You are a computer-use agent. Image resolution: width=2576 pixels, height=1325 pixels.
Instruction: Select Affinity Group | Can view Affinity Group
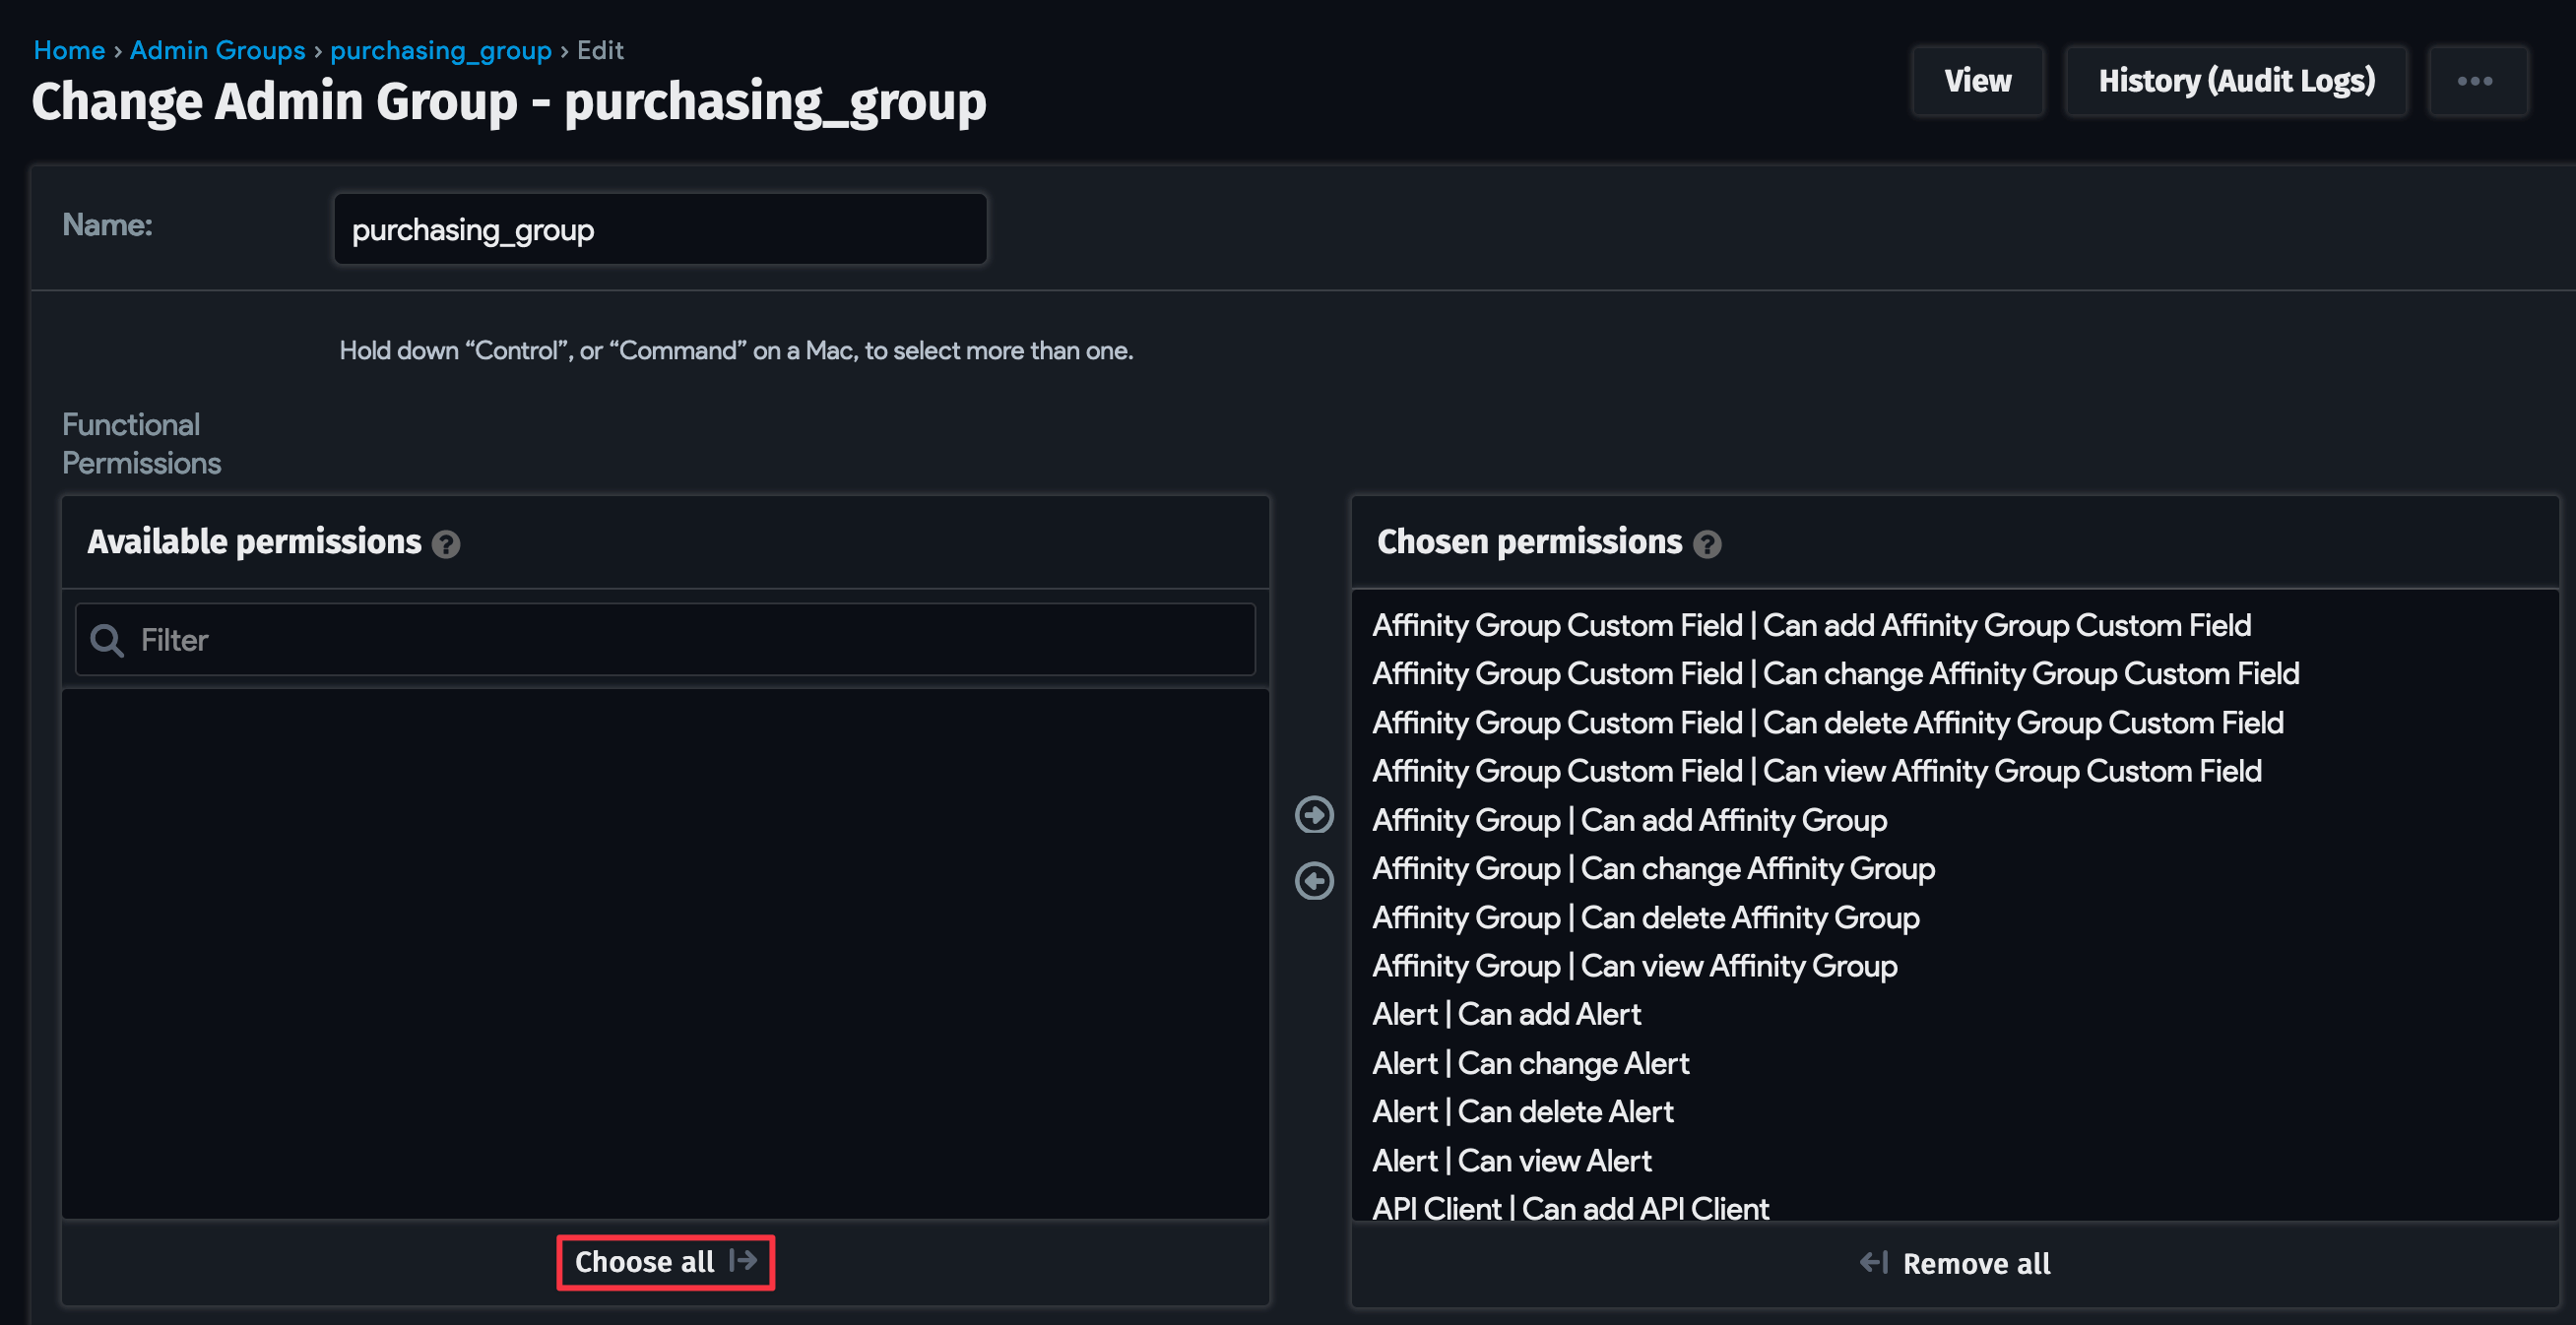pyautogui.click(x=1633, y=965)
